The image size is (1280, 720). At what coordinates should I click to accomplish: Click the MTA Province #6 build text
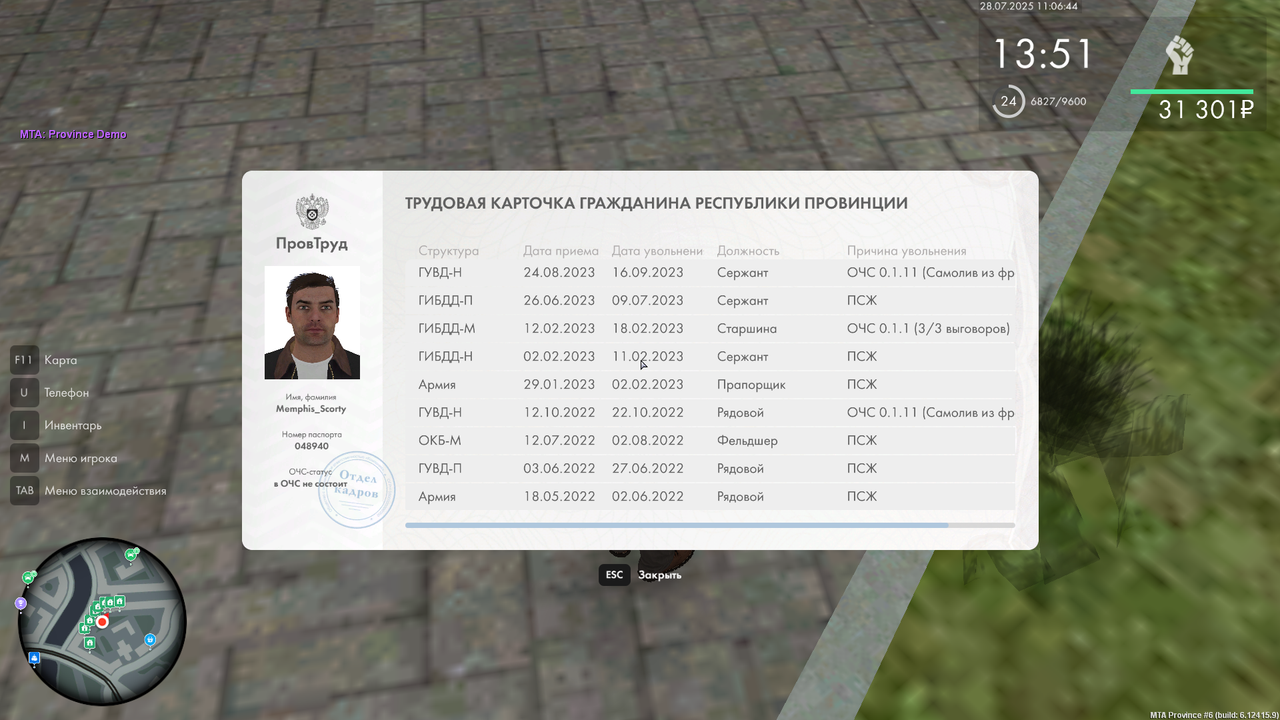click(x=1214, y=714)
